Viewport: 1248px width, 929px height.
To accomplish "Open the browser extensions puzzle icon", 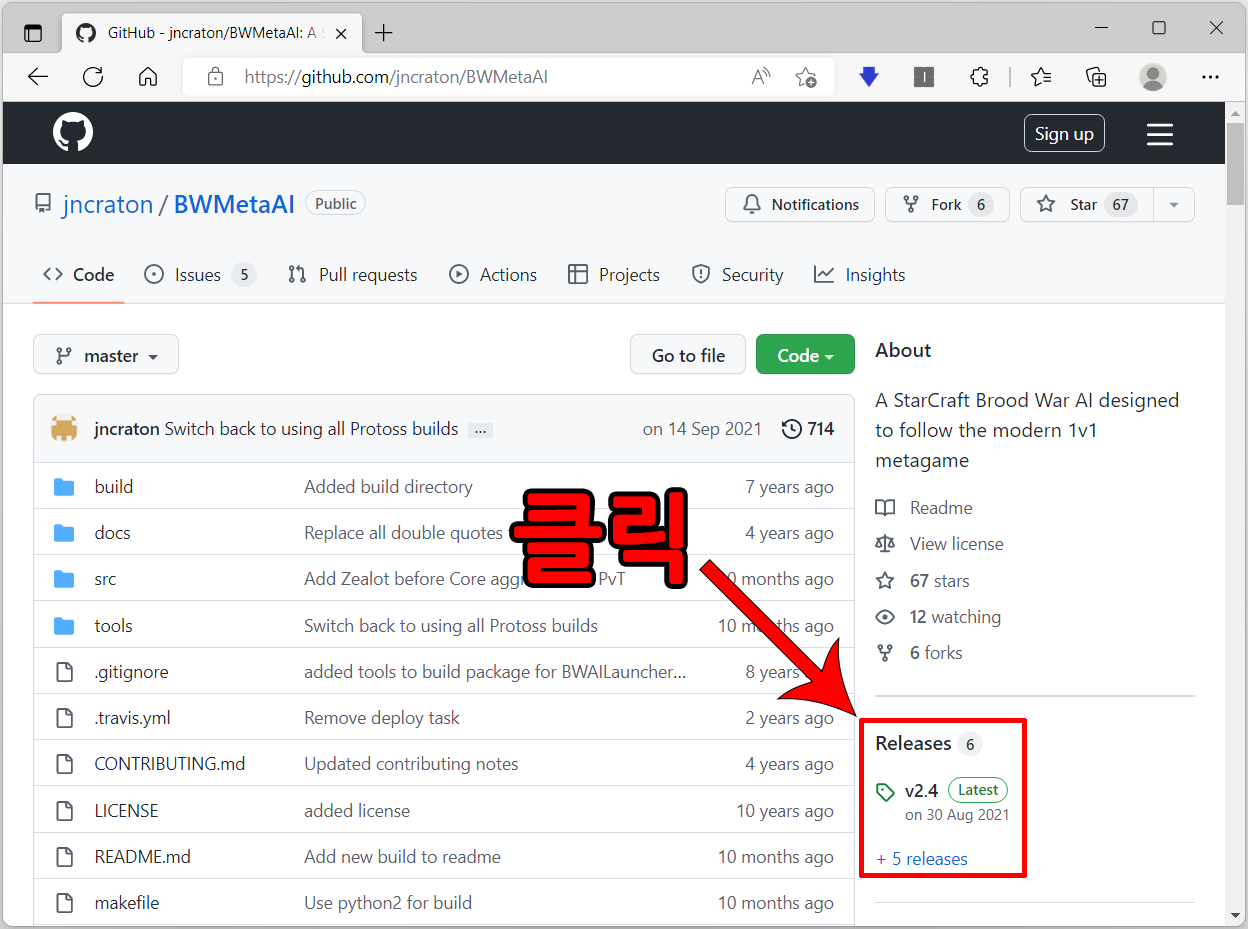I will coord(980,77).
